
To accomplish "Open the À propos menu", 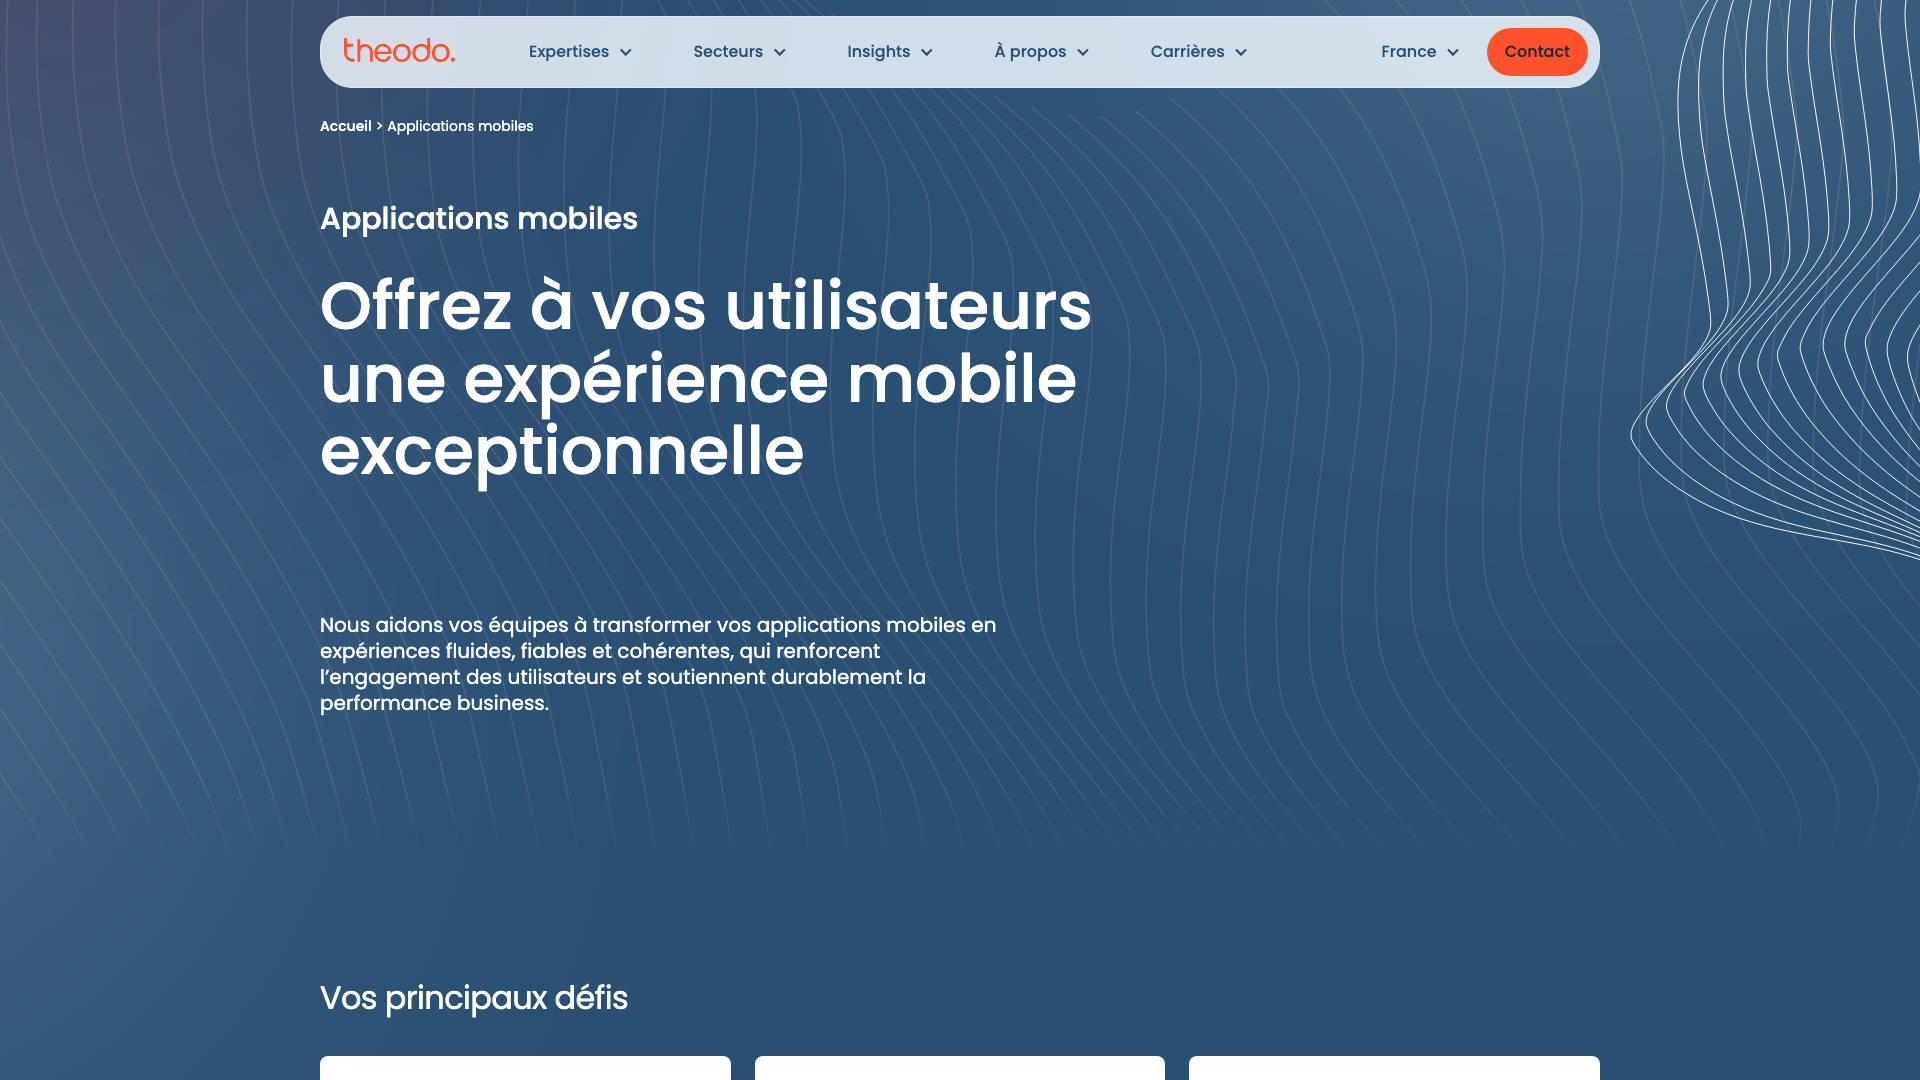I will 1030,52.
